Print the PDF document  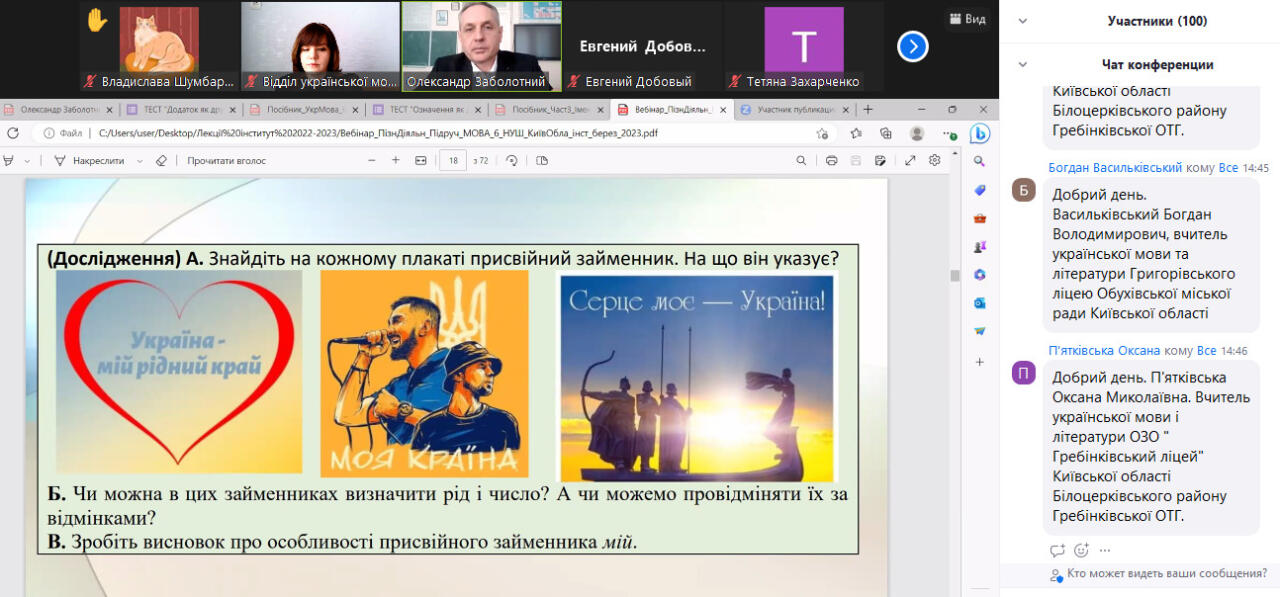[831, 160]
